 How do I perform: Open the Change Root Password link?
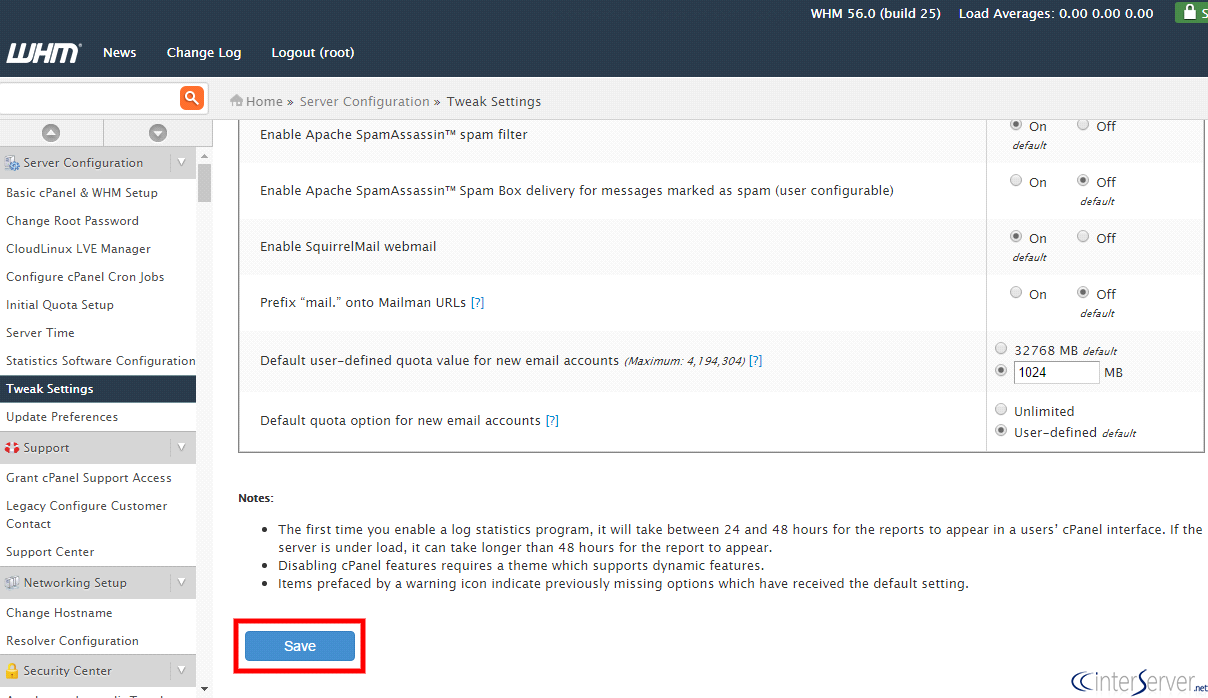[72, 221]
